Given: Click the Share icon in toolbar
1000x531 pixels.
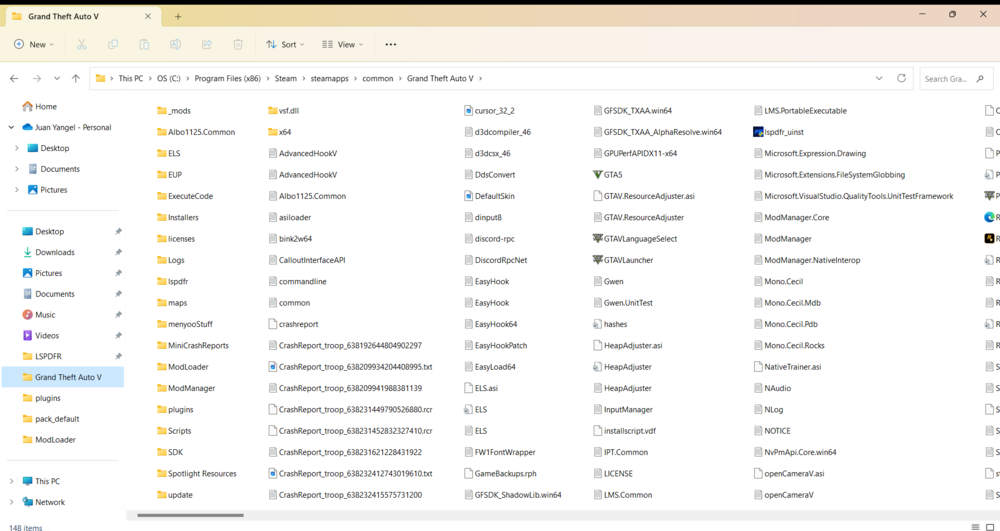Looking at the screenshot, I should pos(207,45).
